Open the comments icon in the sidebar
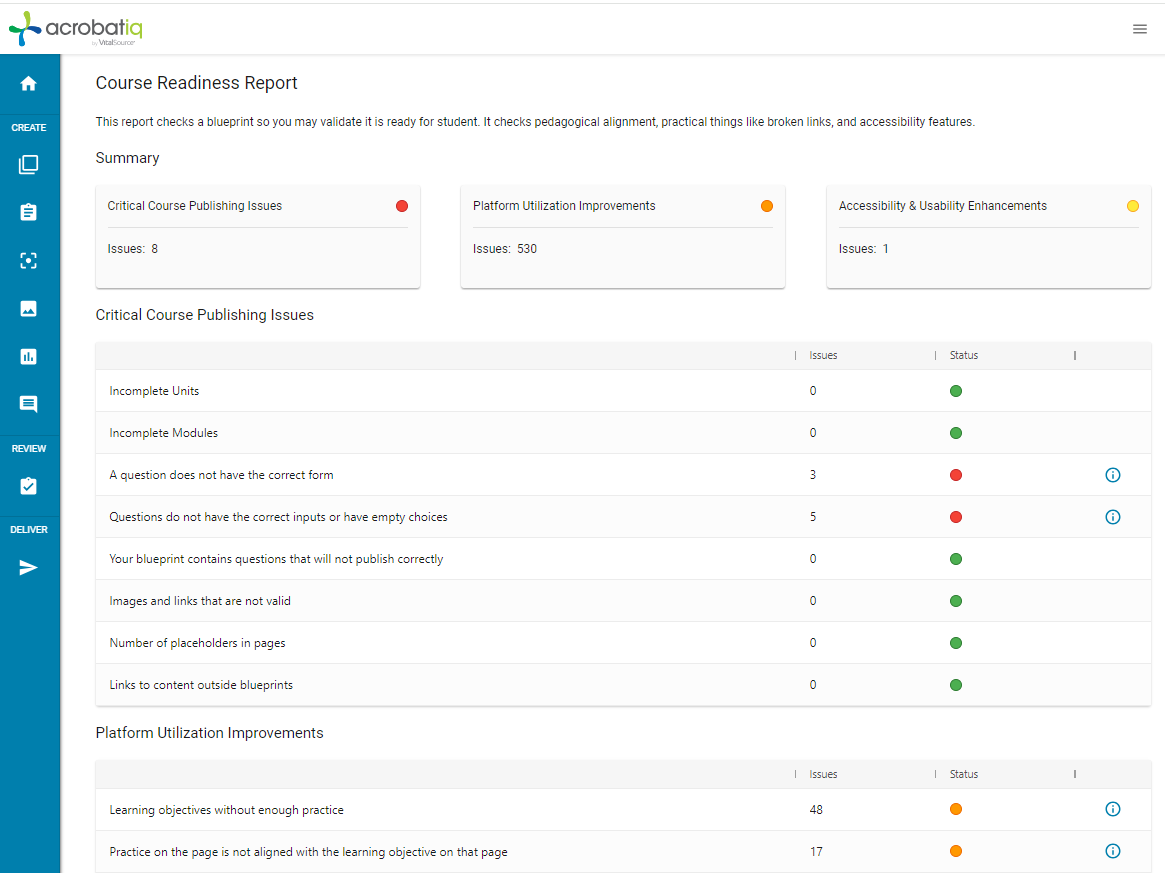 pyautogui.click(x=30, y=404)
